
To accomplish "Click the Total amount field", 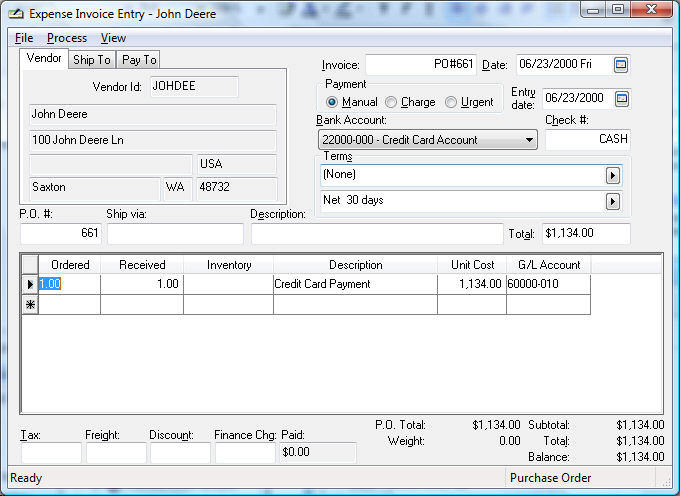I will [586, 233].
